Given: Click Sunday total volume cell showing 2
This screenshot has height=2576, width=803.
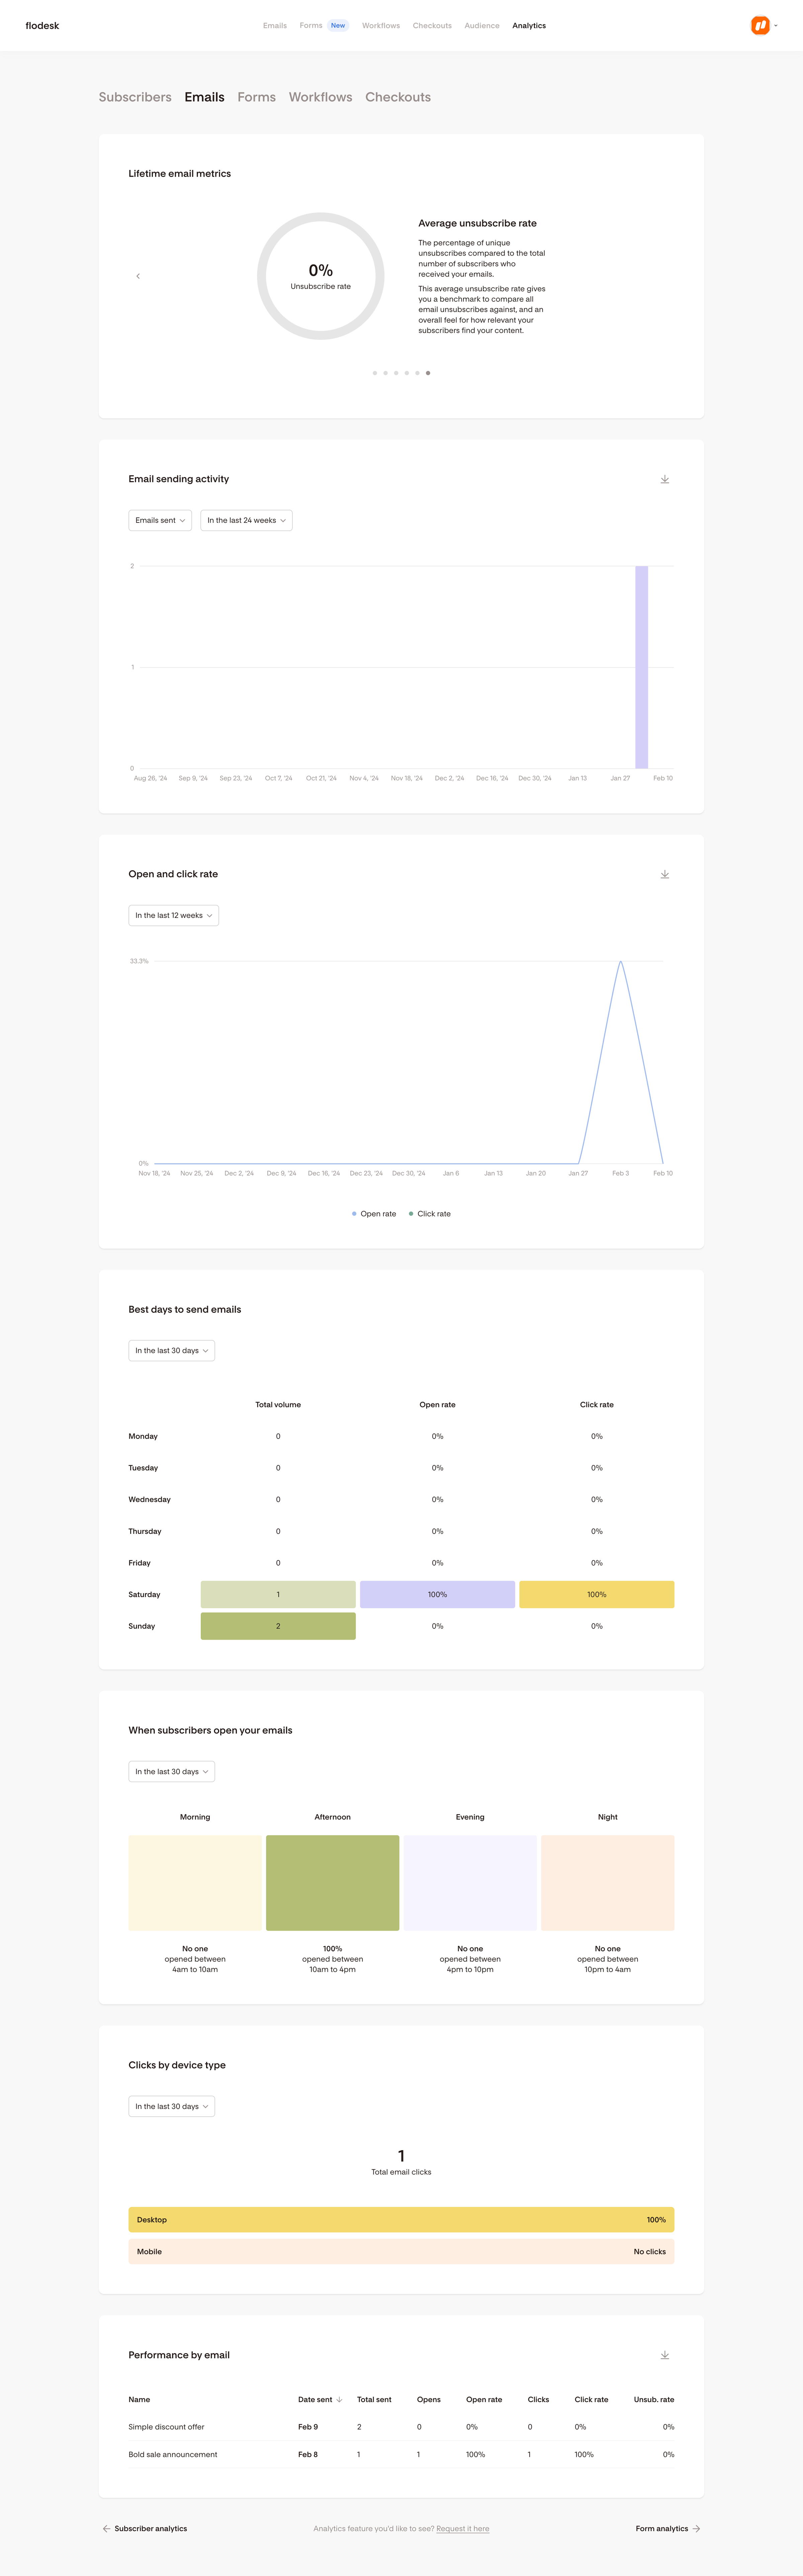Looking at the screenshot, I should click(x=278, y=1626).
